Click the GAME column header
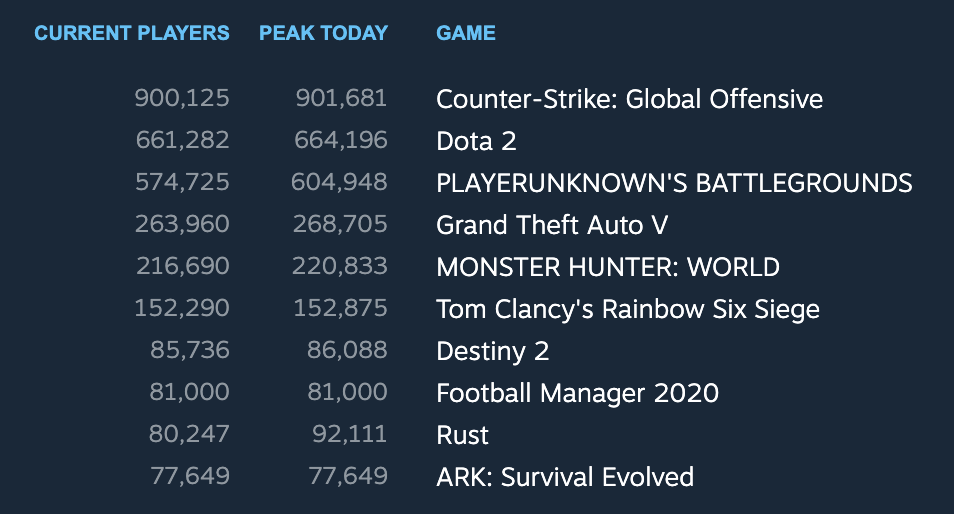The height and width of the screenshot is (514, 954). pos(466,33)
